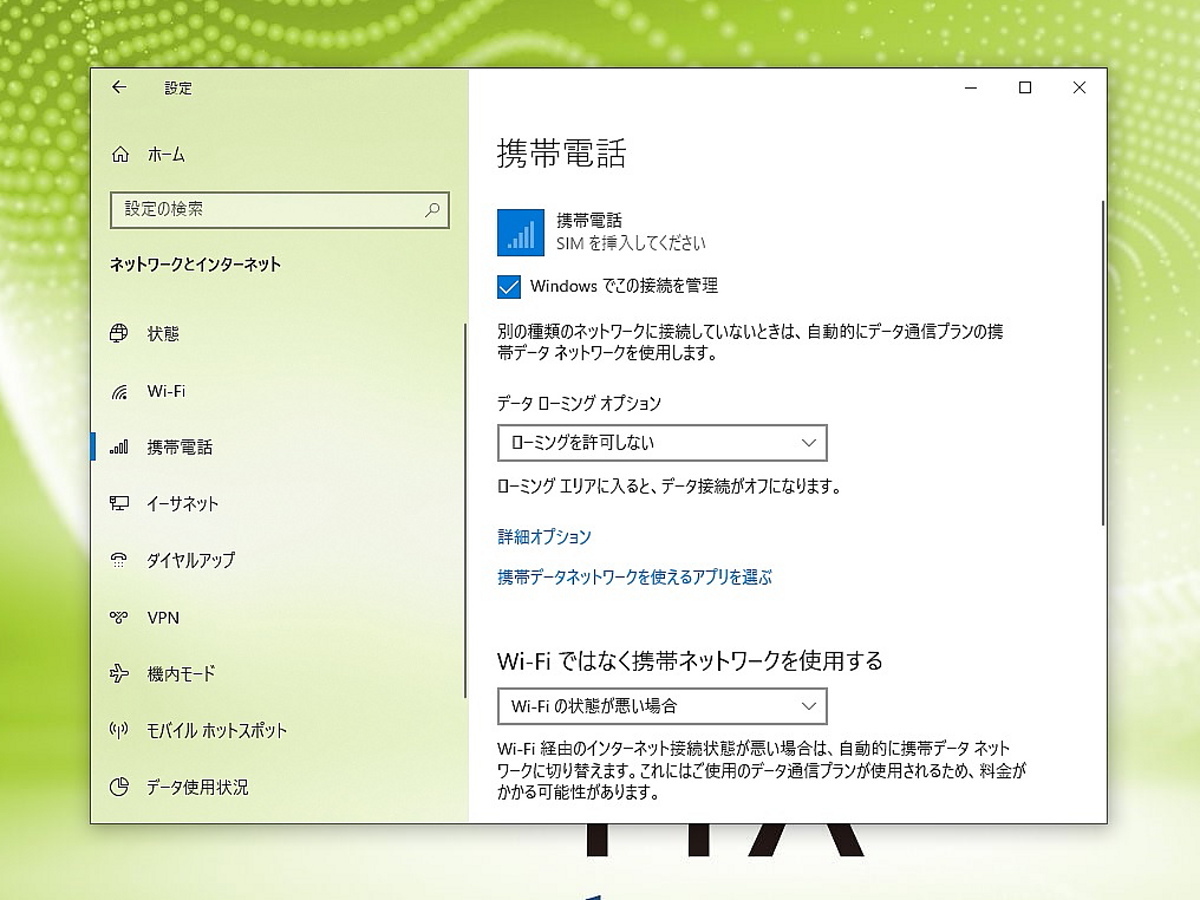Click the blue cellular signal tile icon
This screenshot has width=1200, height=900.
[x=521, y=232]
